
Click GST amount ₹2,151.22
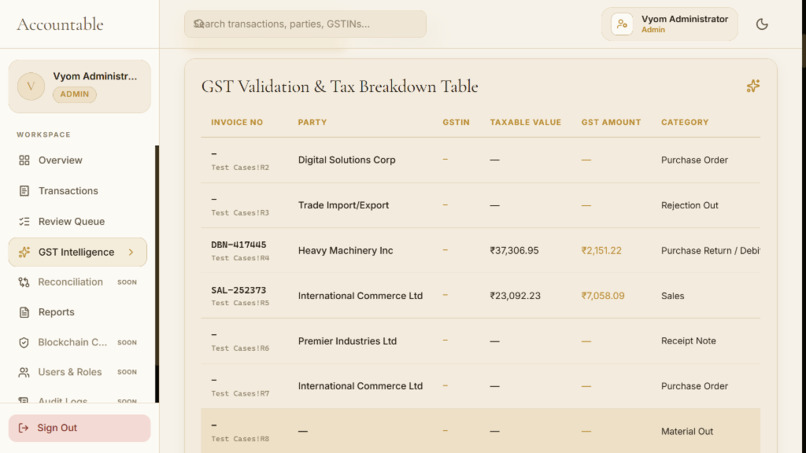601,250
